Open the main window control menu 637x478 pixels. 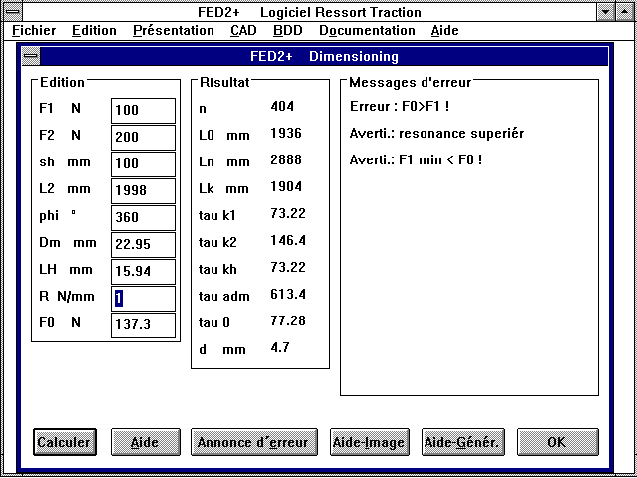pos(14,12)
